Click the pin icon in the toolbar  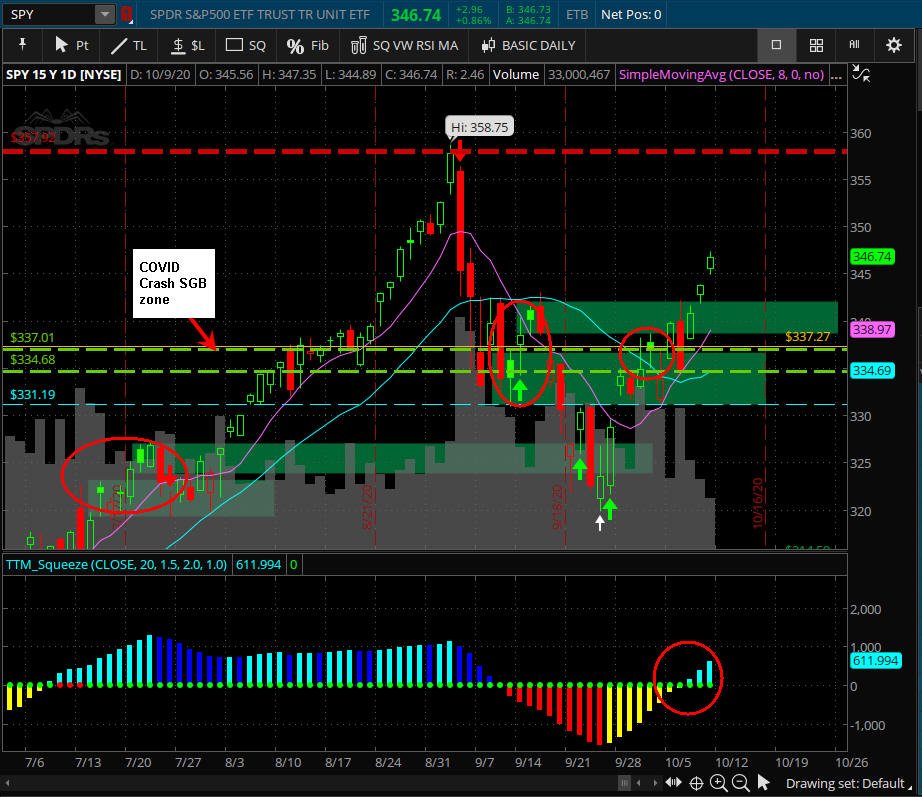point(20,45)
